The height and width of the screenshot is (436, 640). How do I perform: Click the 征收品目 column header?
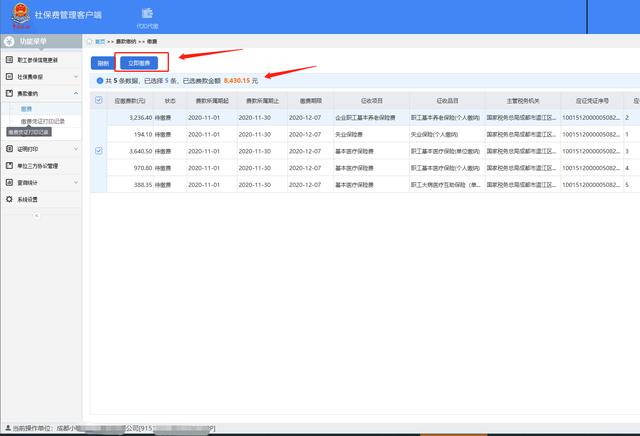pos(447,101)
